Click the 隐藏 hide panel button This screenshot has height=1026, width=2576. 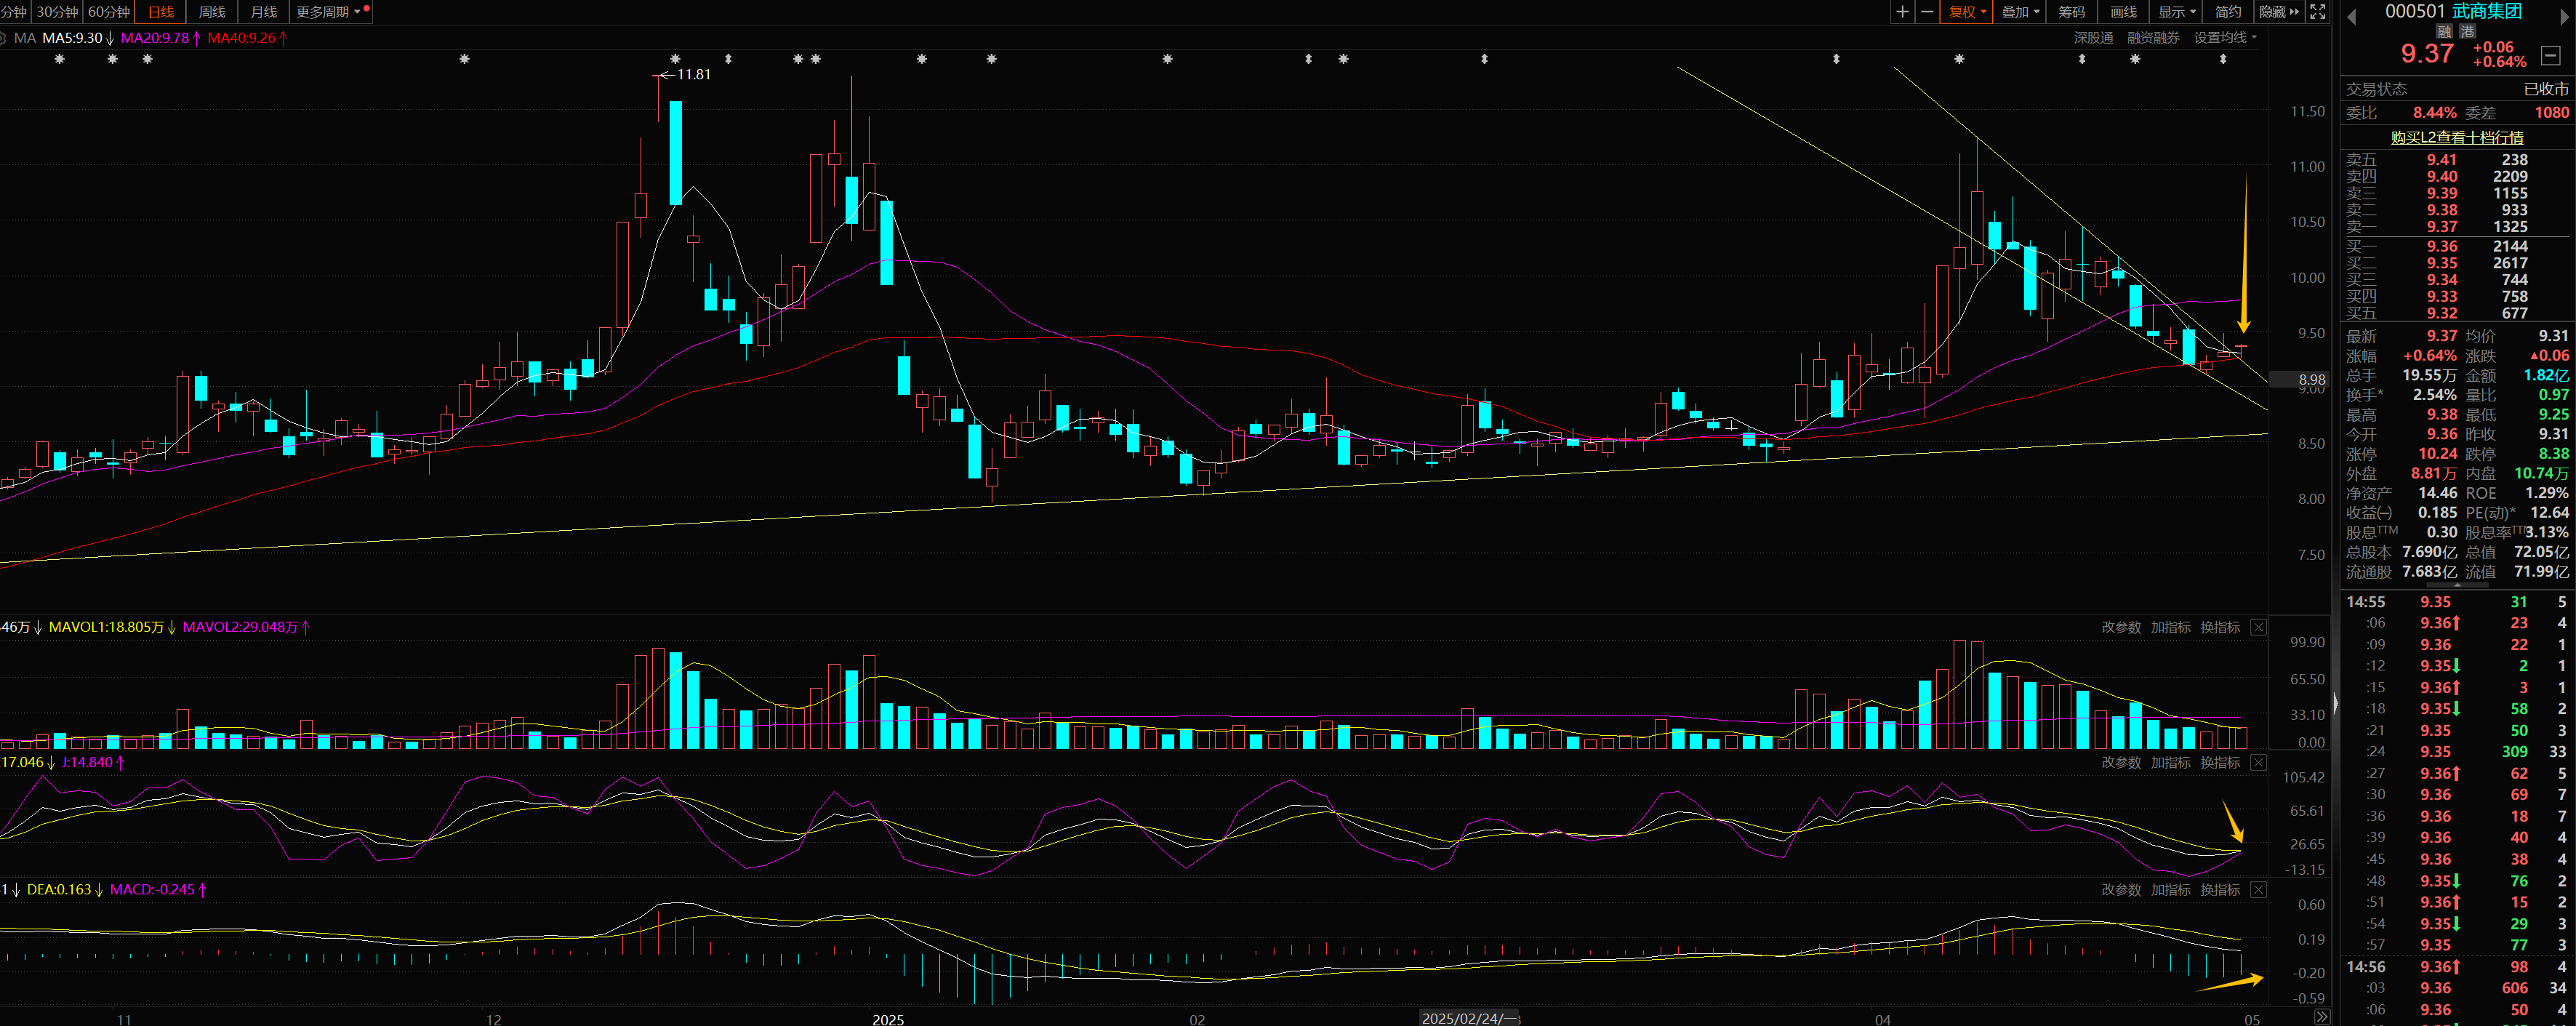click(2279, 12)
